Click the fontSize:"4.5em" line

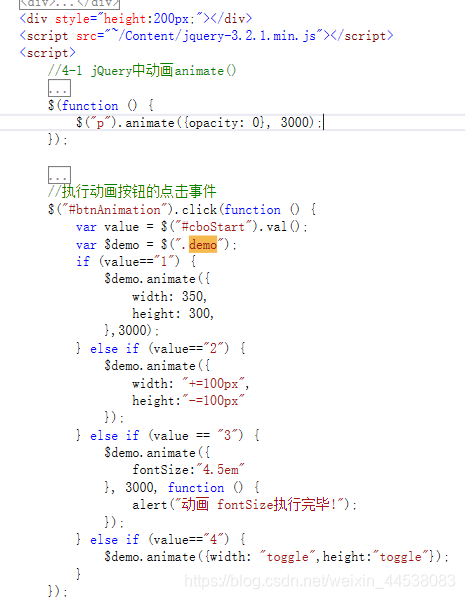click(x=188, y=470)
